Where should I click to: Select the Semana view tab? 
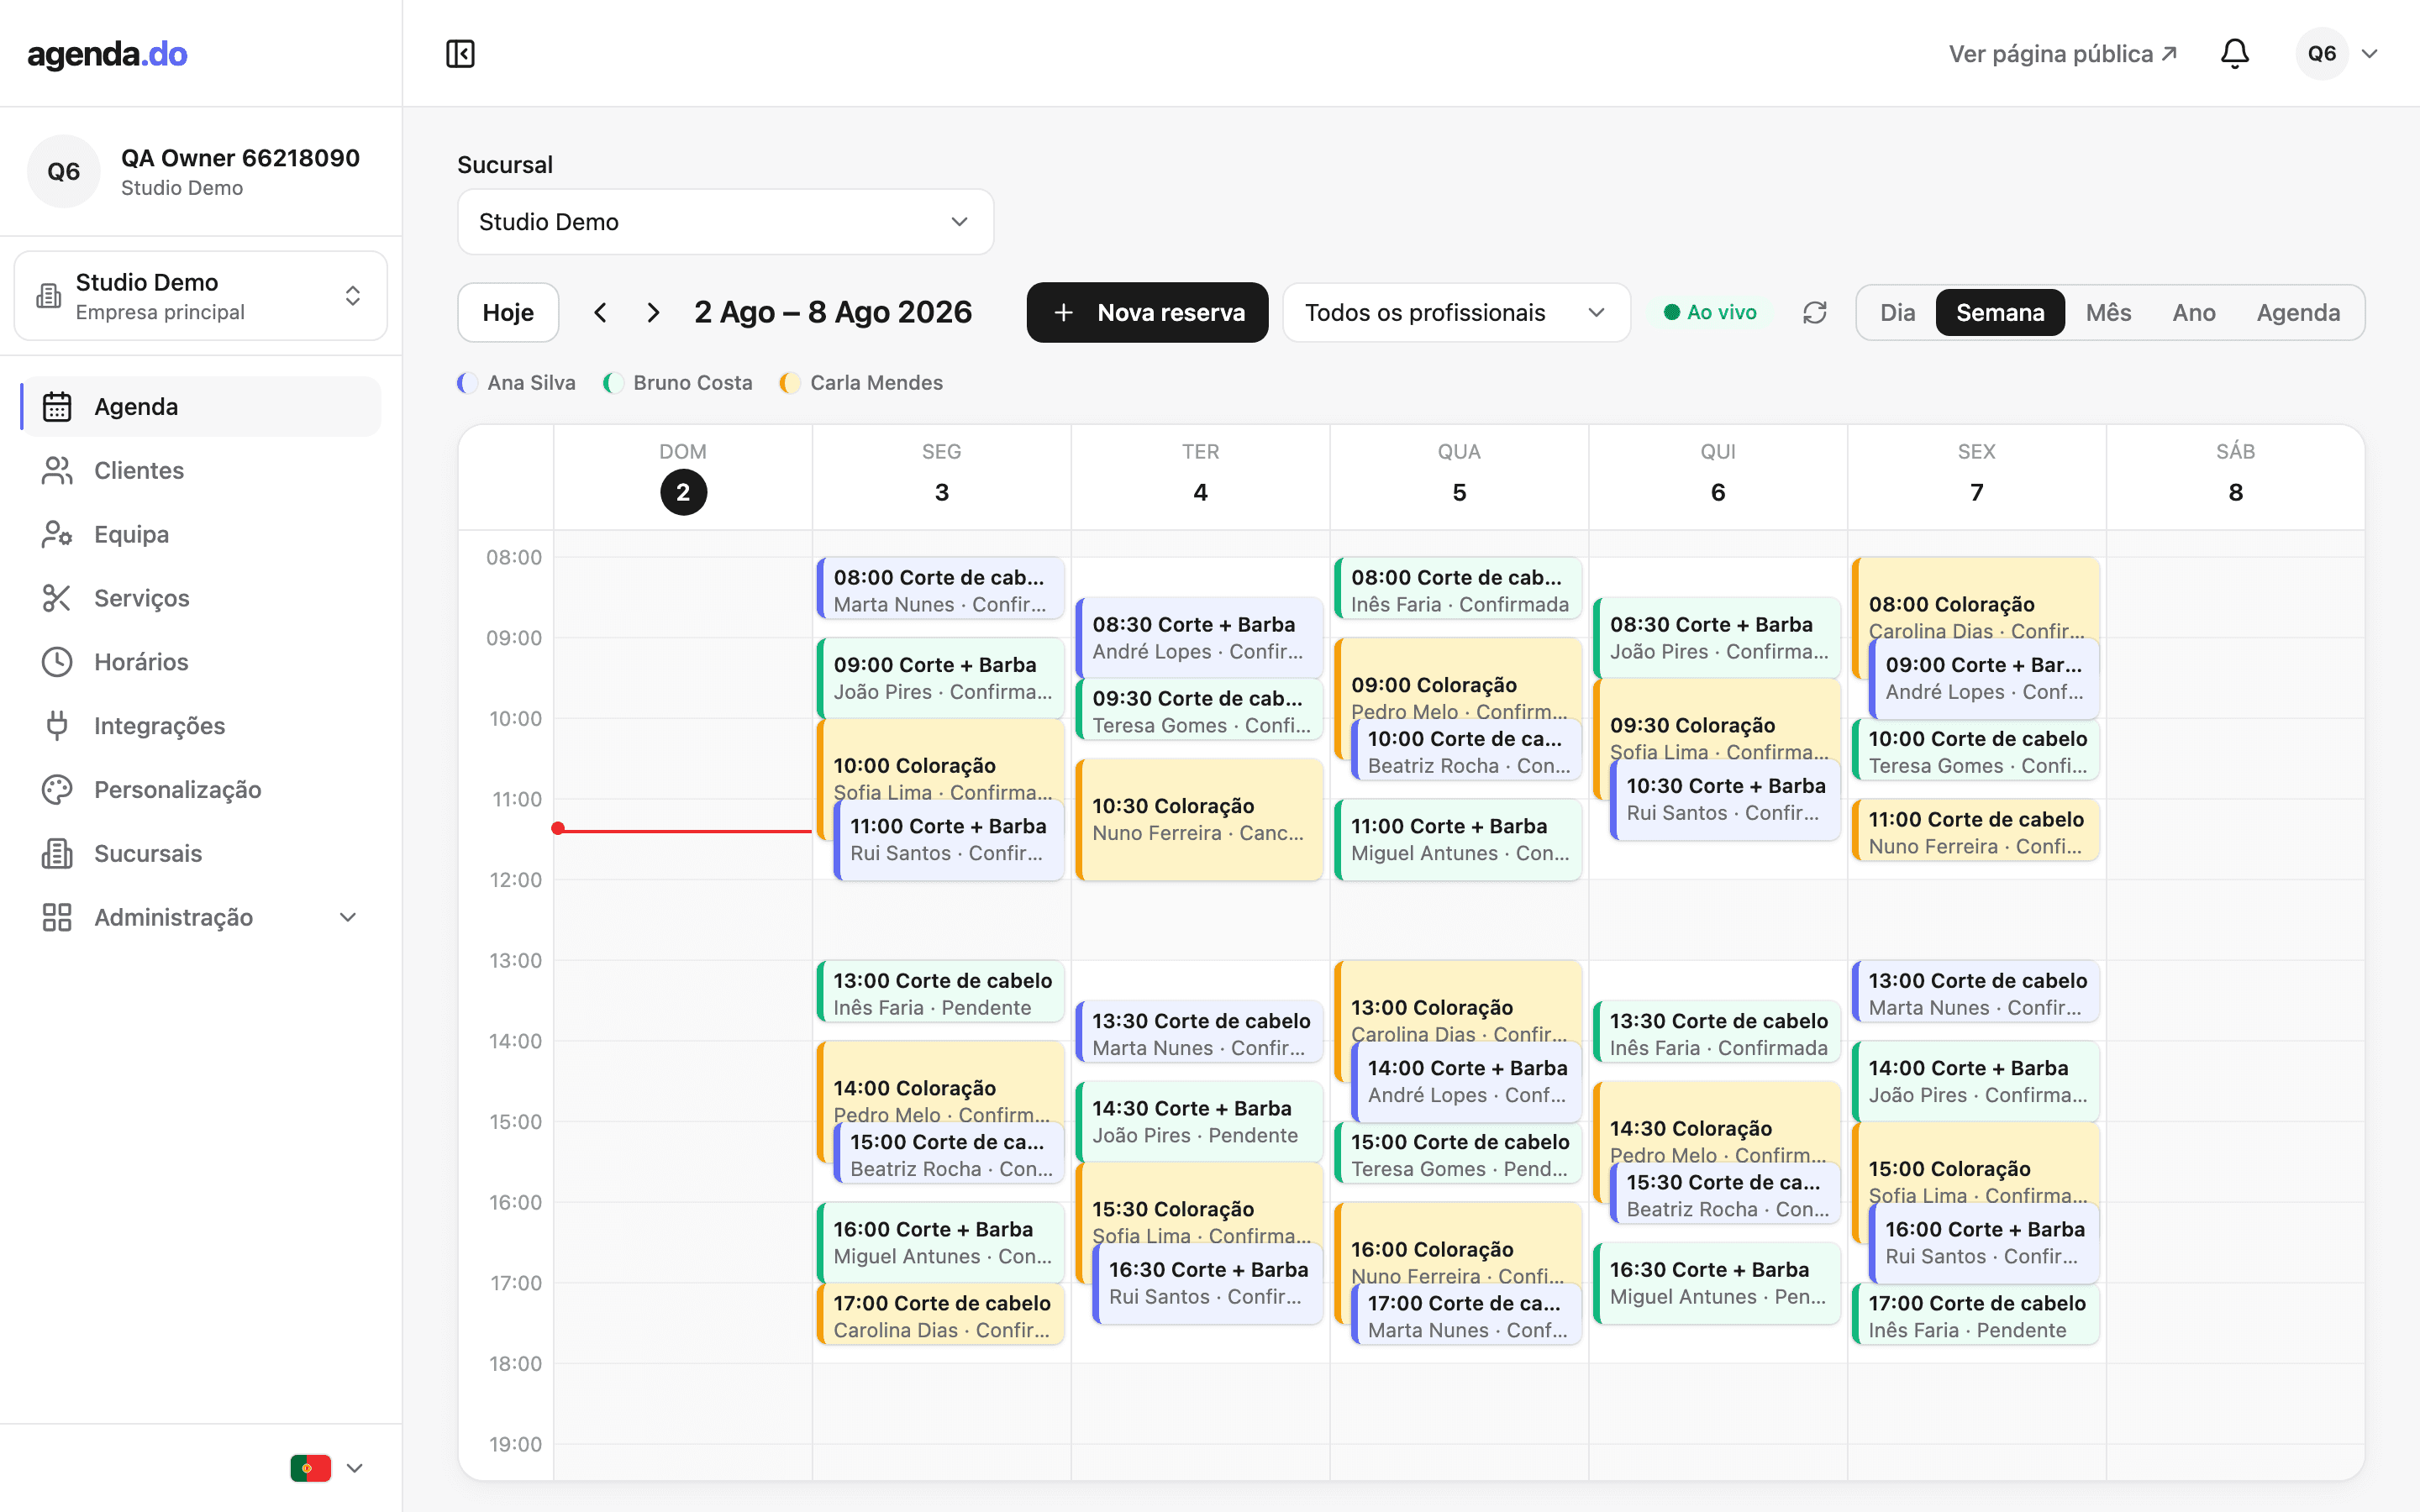point(2000,313)
